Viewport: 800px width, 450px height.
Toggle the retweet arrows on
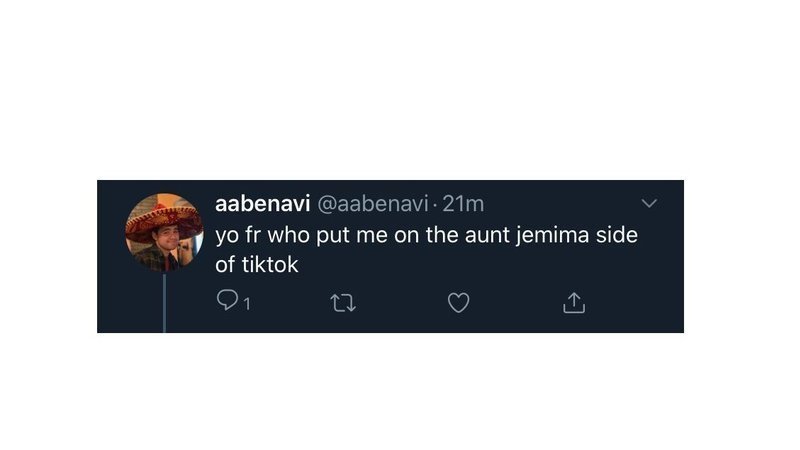tap(343, 303)
